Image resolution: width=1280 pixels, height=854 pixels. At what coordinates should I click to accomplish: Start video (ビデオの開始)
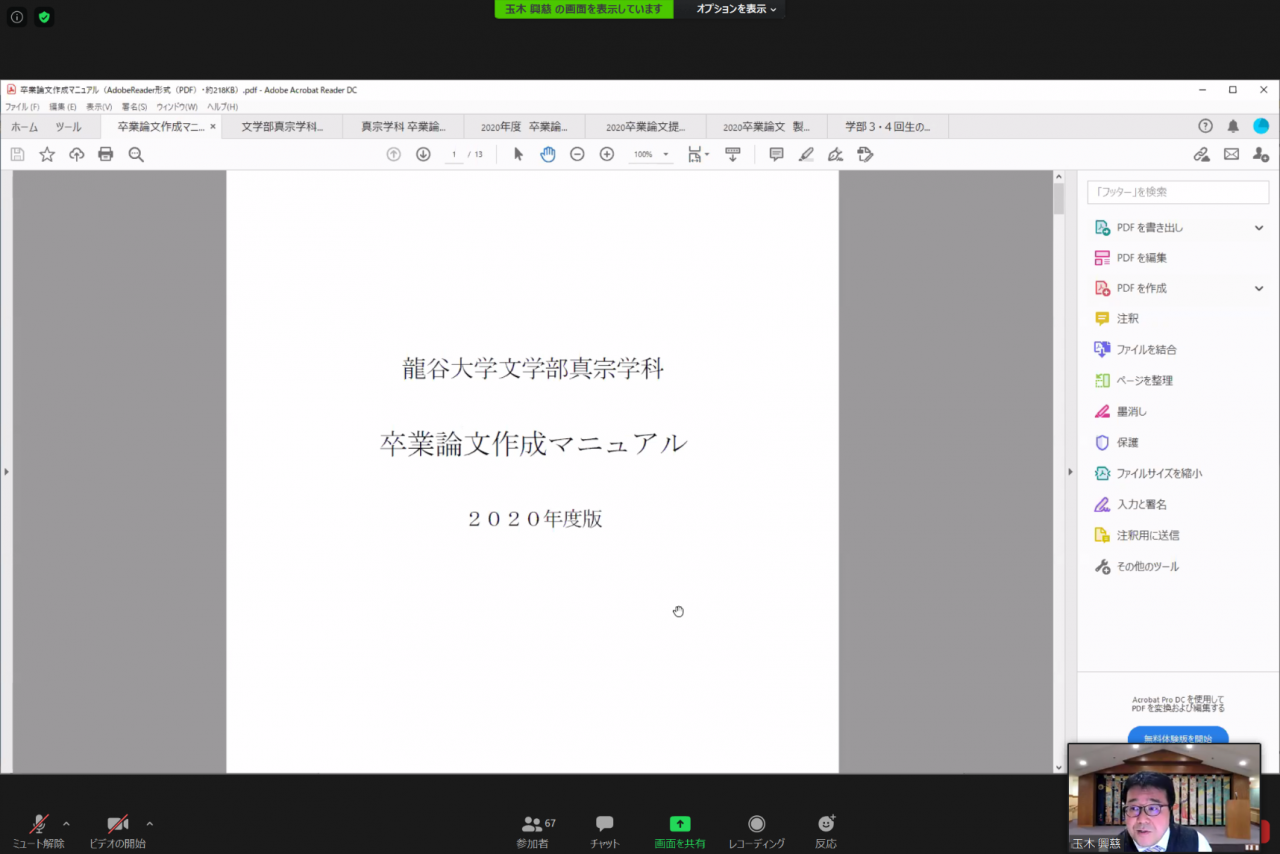tap(118, 830)
